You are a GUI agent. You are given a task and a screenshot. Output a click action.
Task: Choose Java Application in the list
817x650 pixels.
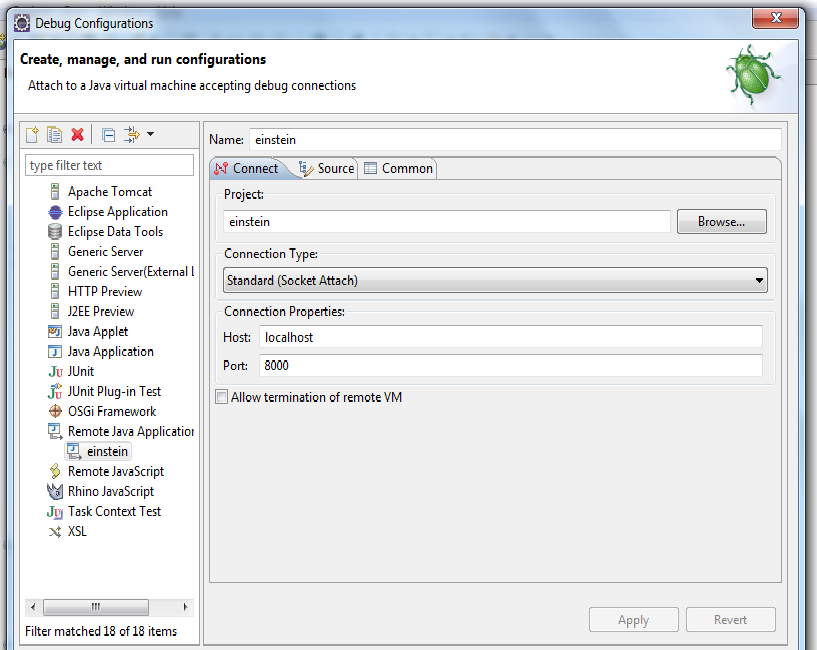pyautogui.click(x=110, y=352)
